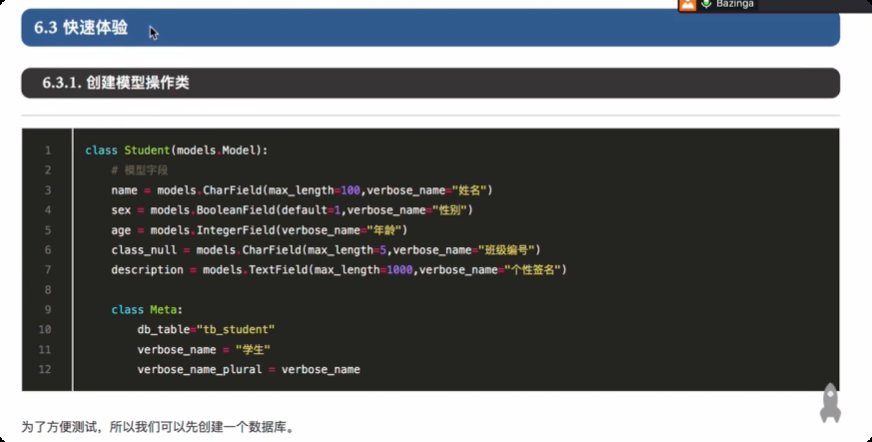This screenshot has width=872, height=442.
Task: Click the name CharField code line
Action: click(302, 190)
